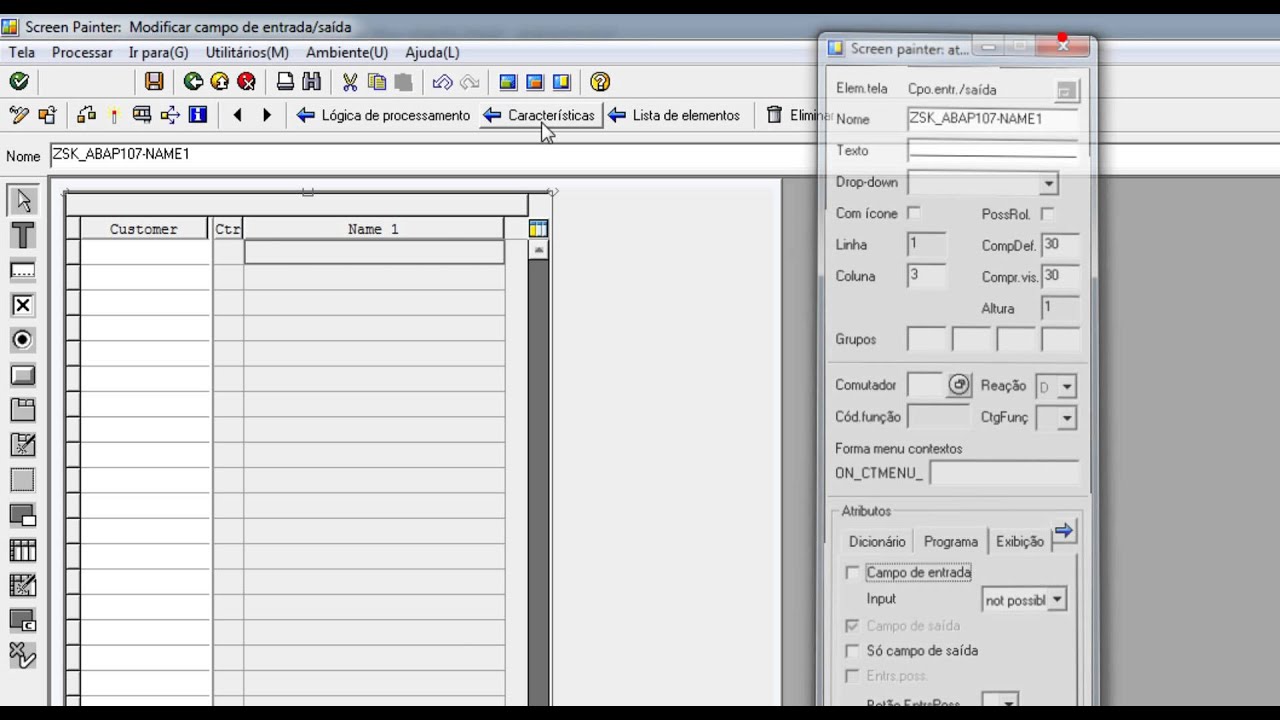The image size is (1280, 720).
Task: Open Find with the binoculars icon
Action: pyautogui.click(x=311, y=82)
